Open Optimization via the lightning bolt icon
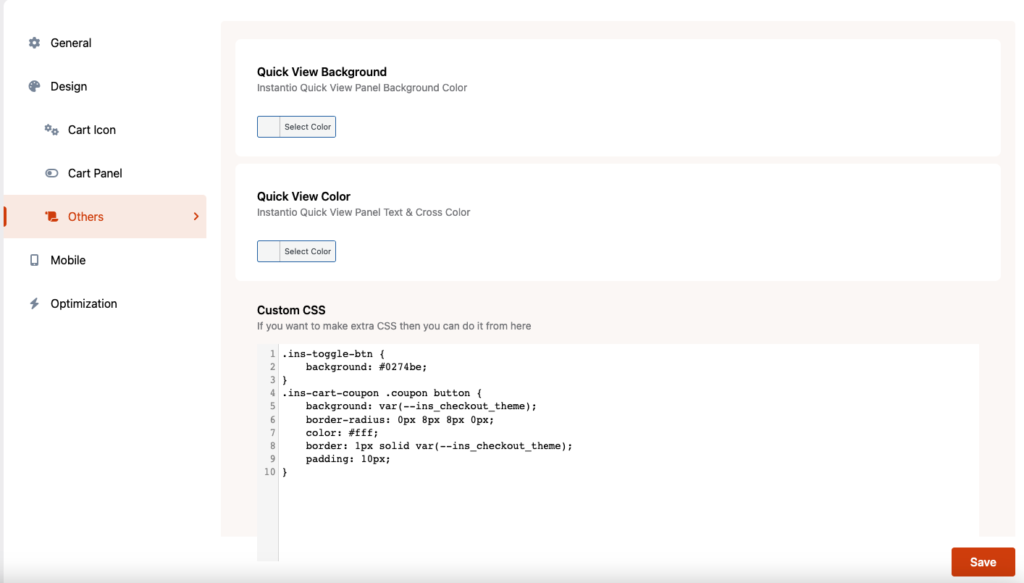Image resolution: width=1024 pixels, height=583 pixels. tap(36, 303)
